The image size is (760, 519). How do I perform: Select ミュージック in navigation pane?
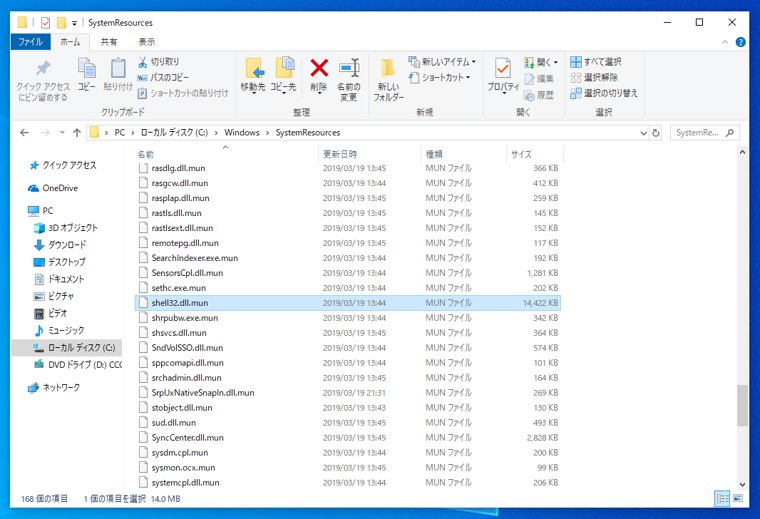[59, 330]
